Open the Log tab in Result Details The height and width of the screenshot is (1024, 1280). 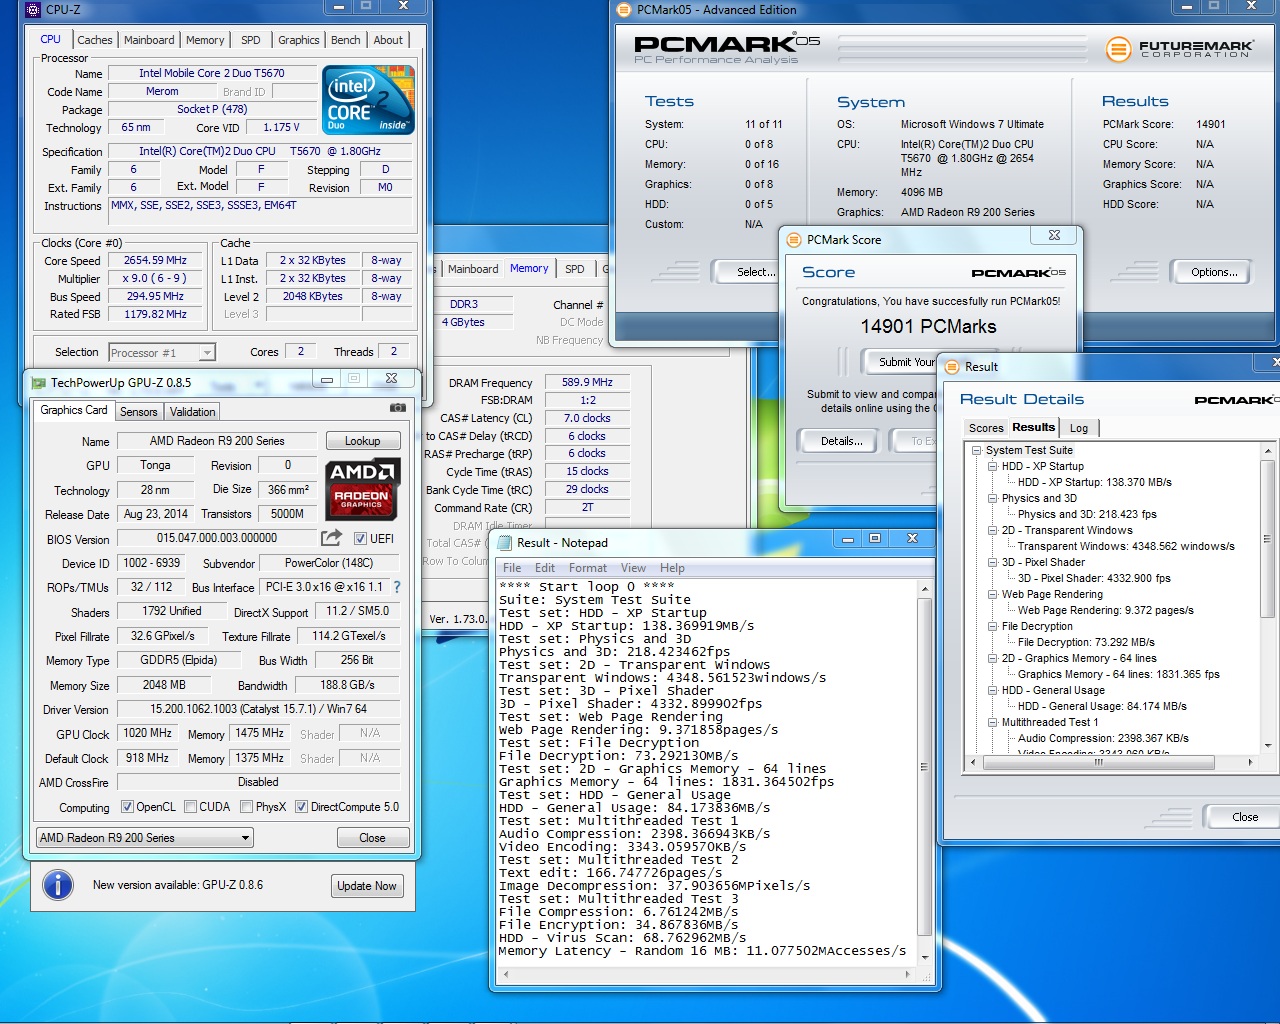point(1079,428)
